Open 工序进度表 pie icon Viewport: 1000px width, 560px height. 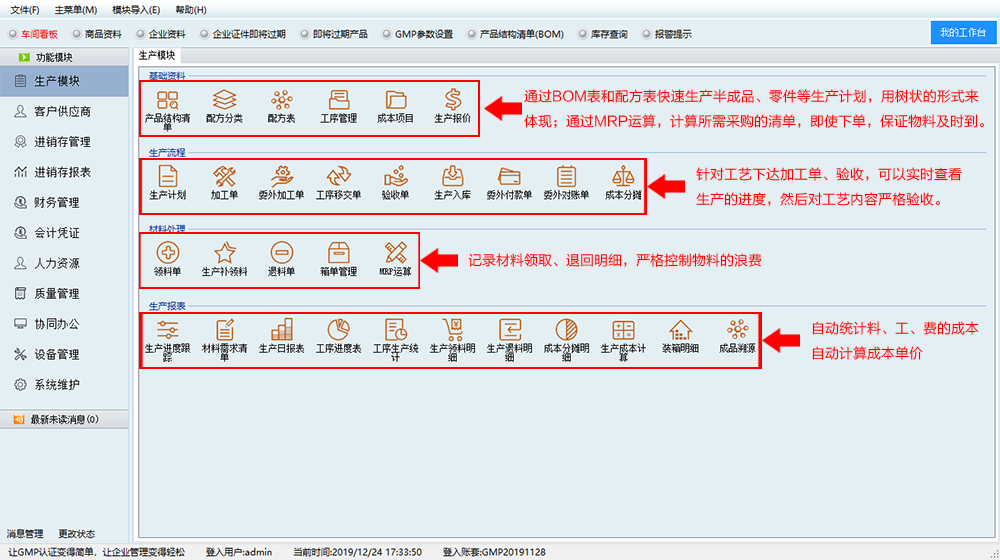[x=339, y=330]
